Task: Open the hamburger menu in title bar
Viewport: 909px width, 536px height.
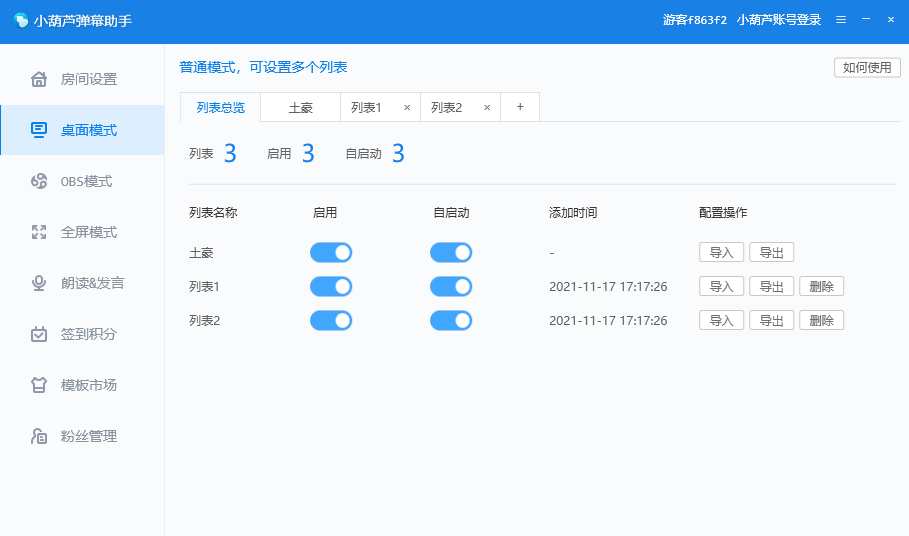Action: point(841,20)
